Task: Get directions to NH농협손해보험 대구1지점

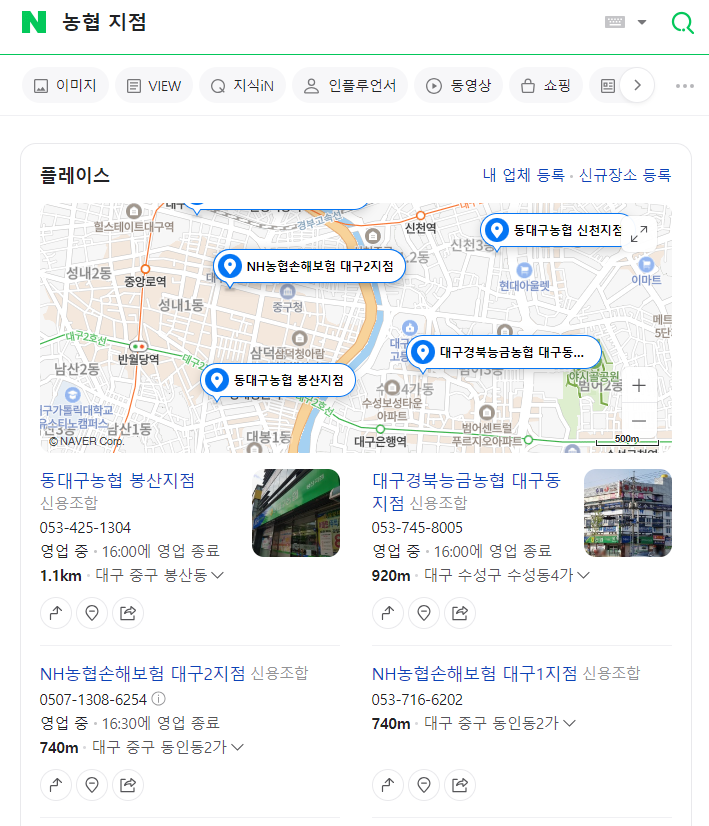Action: click(x=388, y=785)
